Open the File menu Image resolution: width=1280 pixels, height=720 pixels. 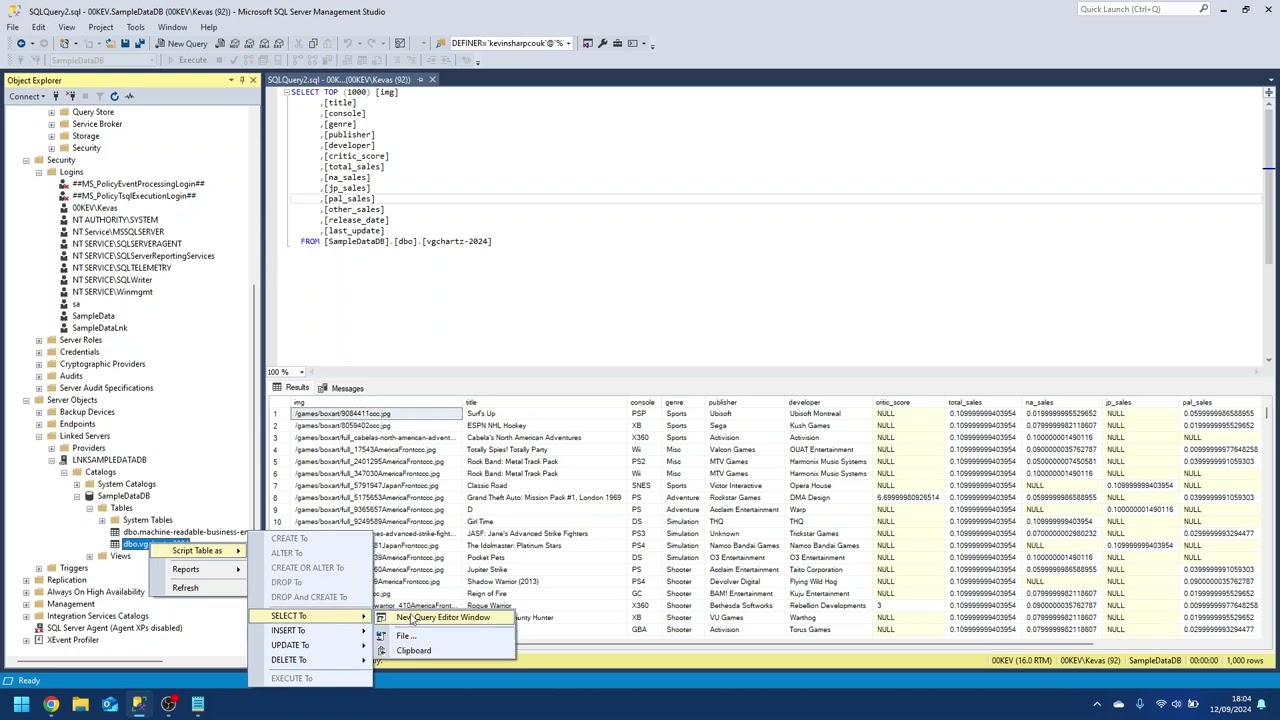[x=13, y=27]
